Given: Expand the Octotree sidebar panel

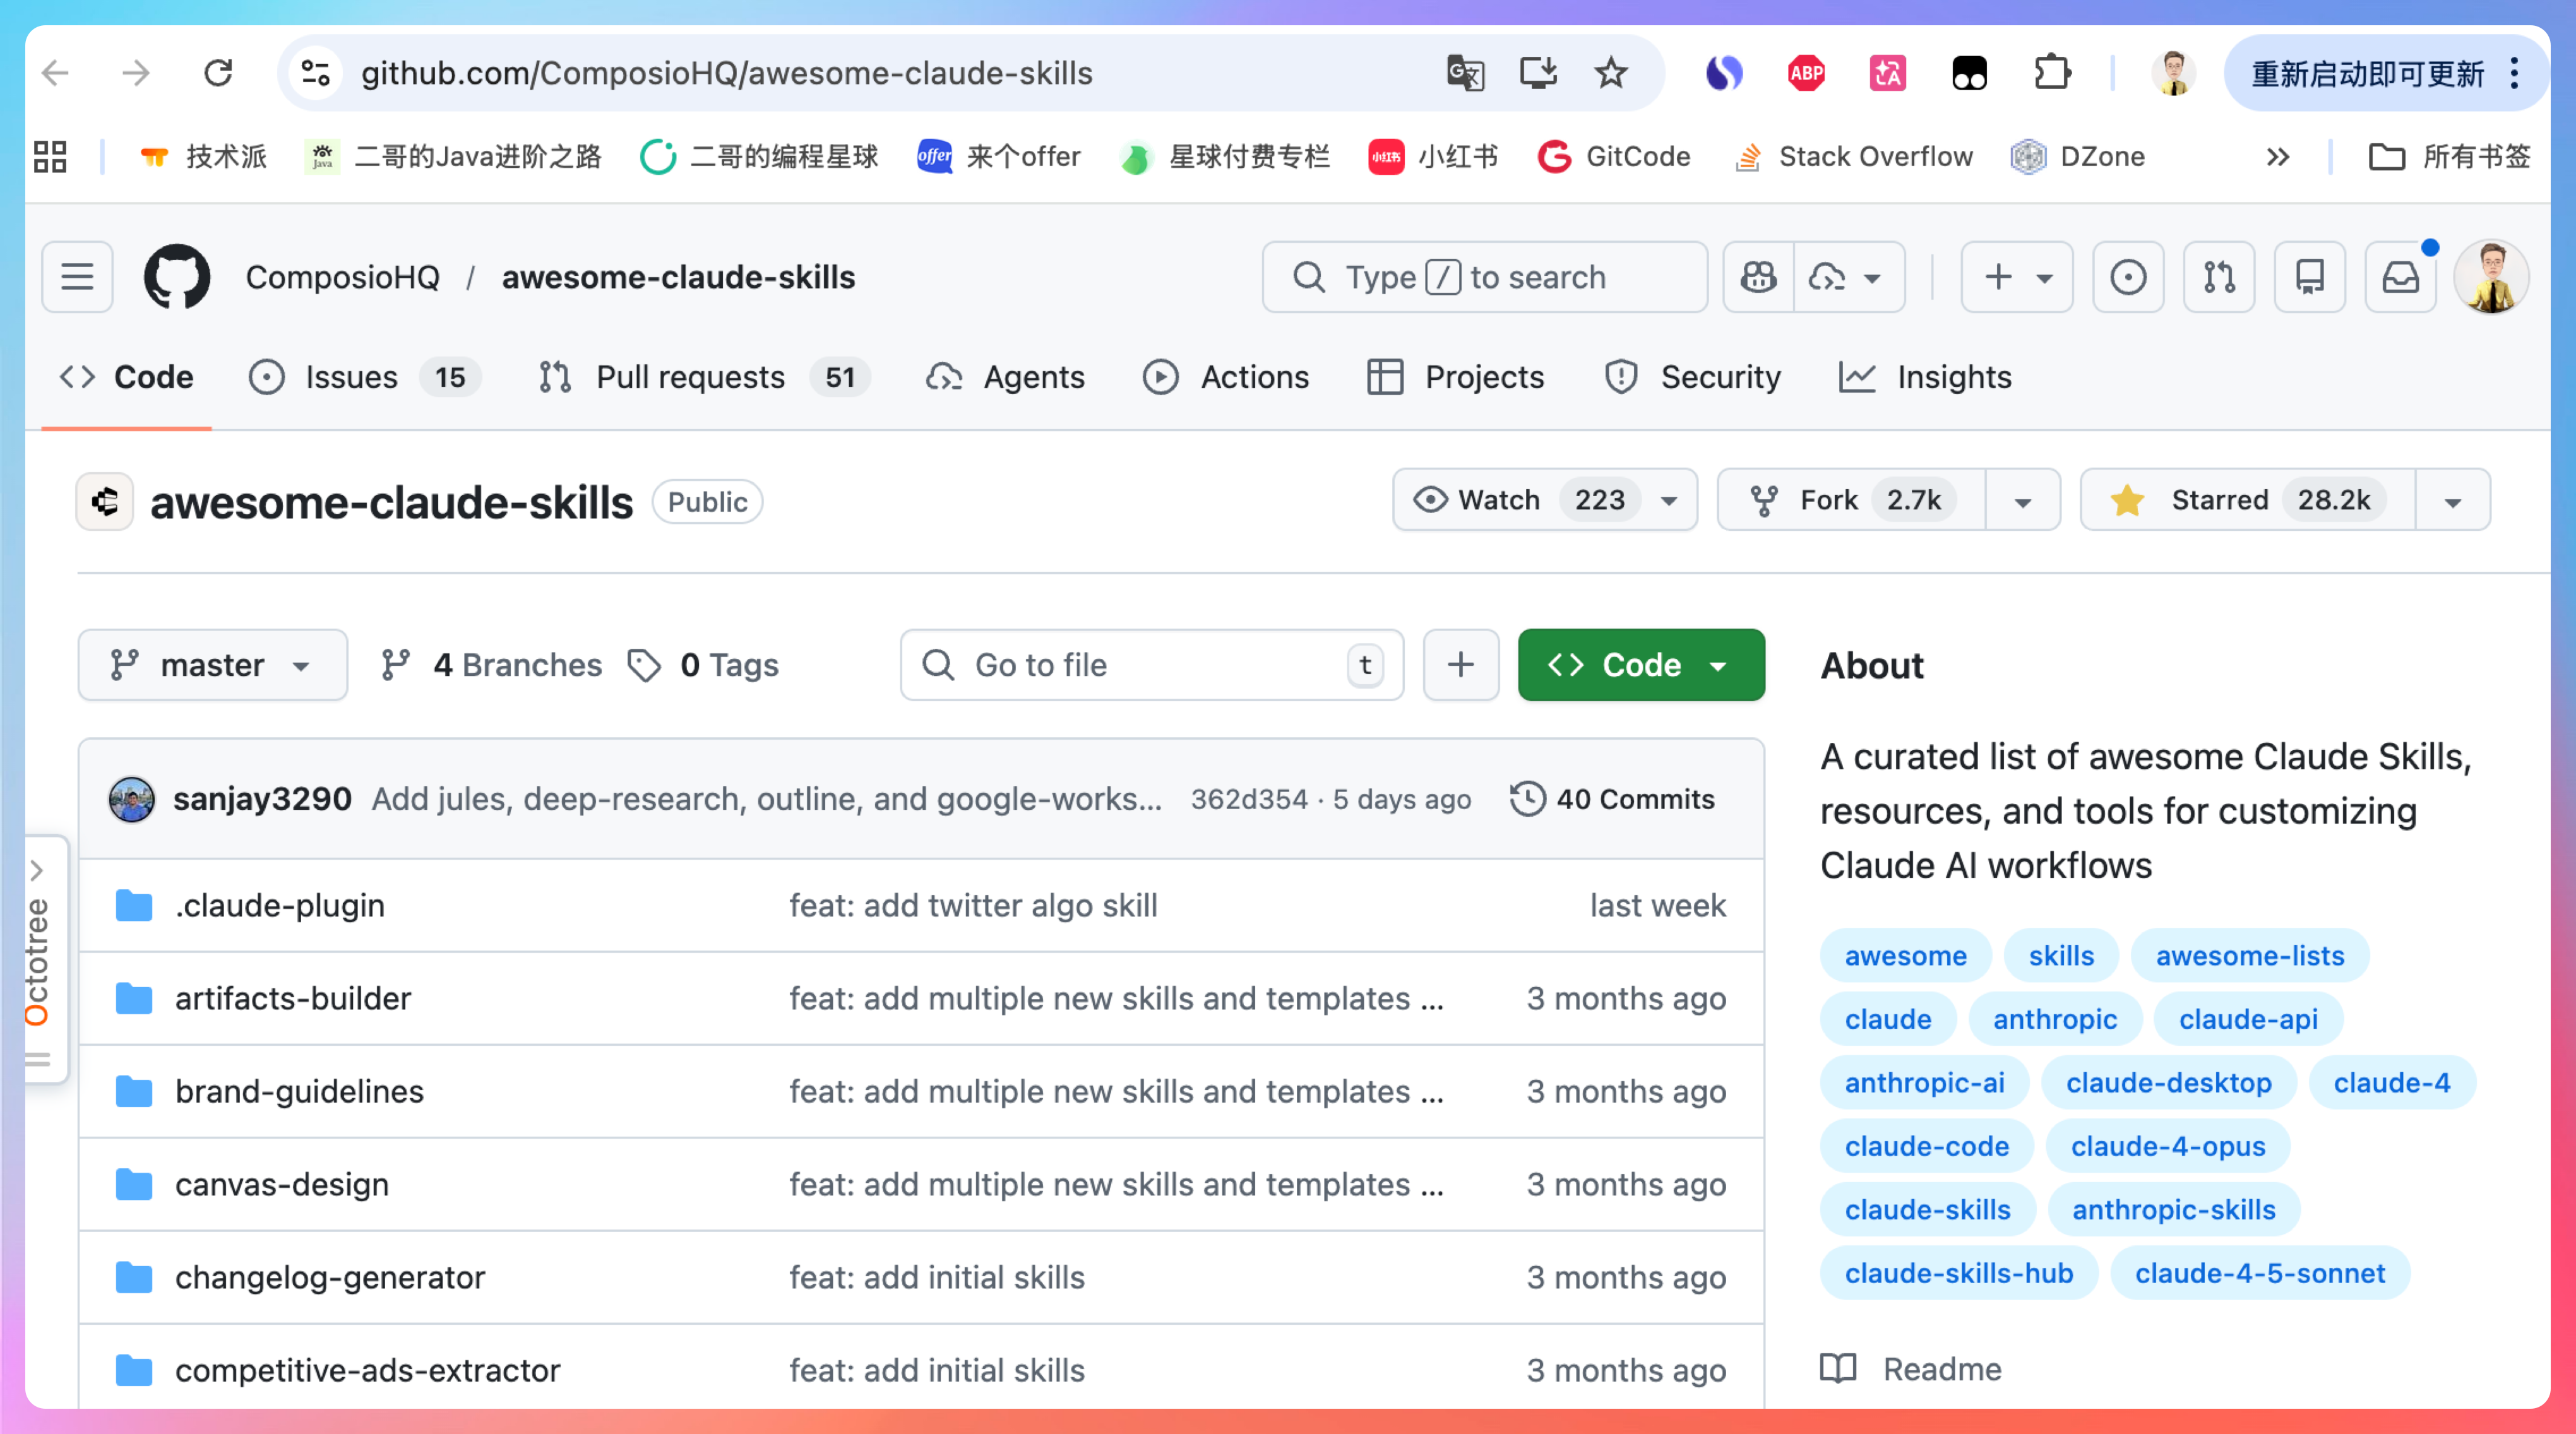Looking at the screenshot, I should 38,870.
